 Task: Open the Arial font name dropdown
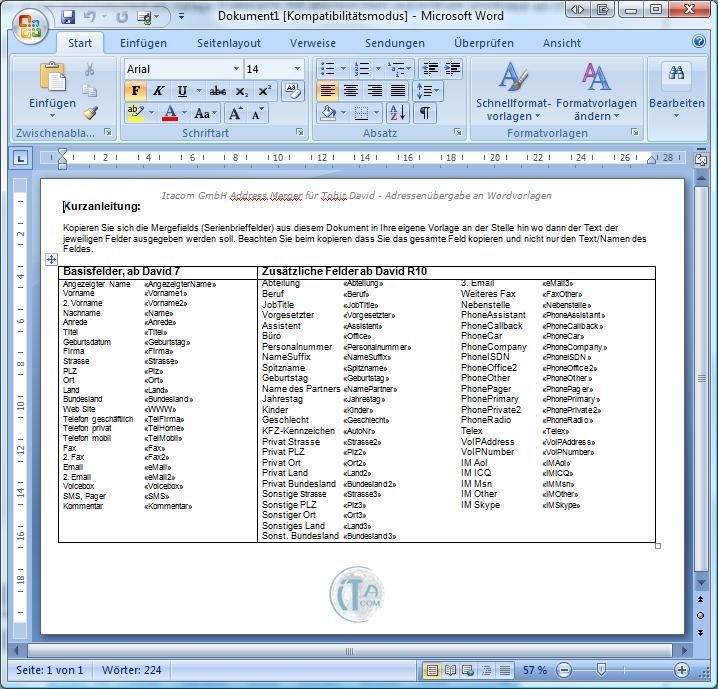[x=236, y=69]
